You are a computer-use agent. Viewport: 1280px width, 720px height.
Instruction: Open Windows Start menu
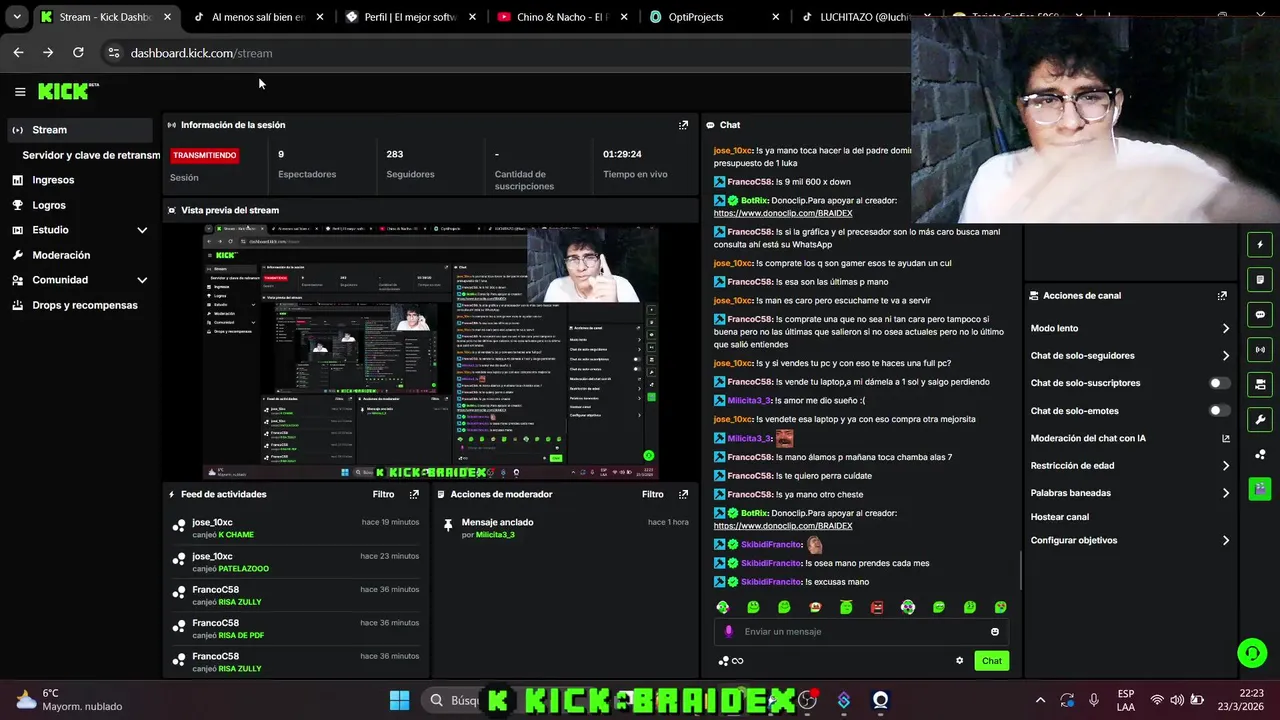[x=399, y=700]
